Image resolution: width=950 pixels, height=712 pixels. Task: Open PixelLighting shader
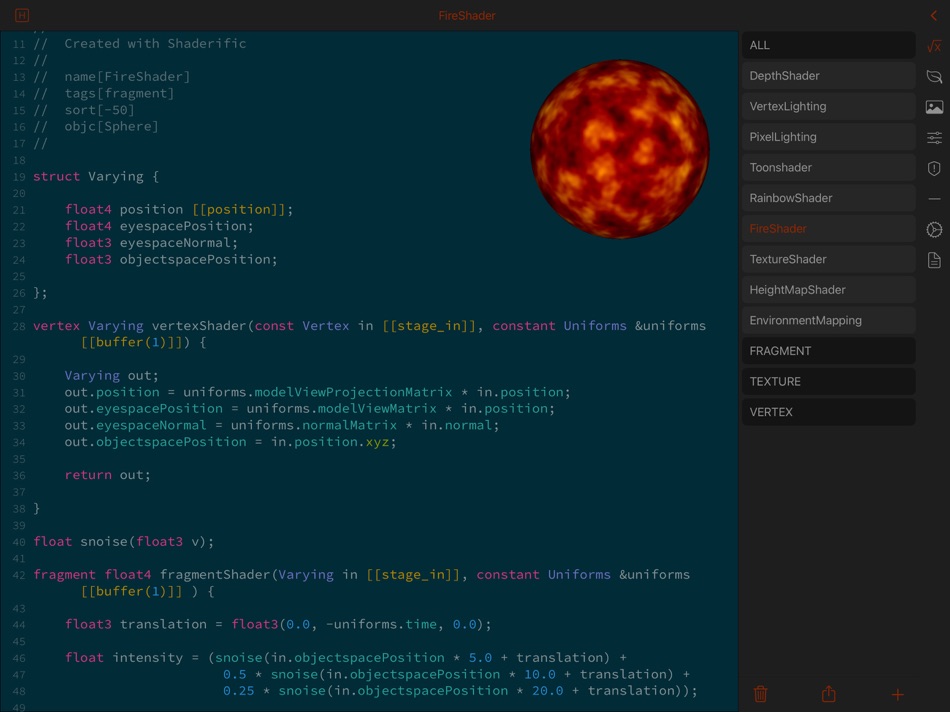coord(828,137)
